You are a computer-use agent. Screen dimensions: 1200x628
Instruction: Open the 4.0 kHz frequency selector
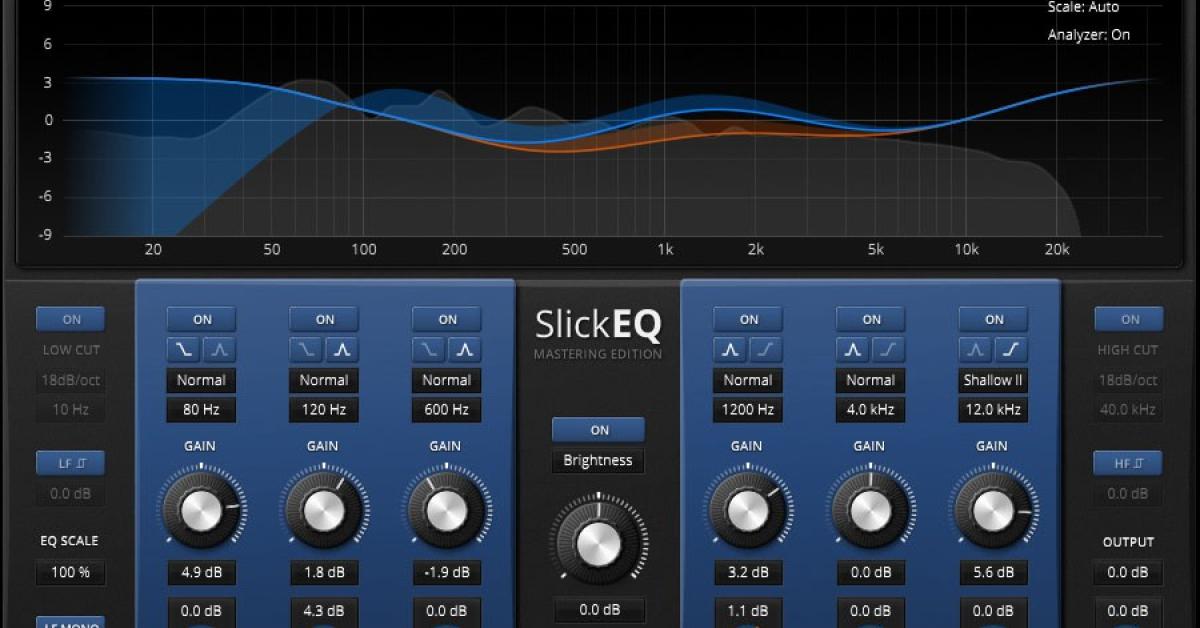(872, 409)
